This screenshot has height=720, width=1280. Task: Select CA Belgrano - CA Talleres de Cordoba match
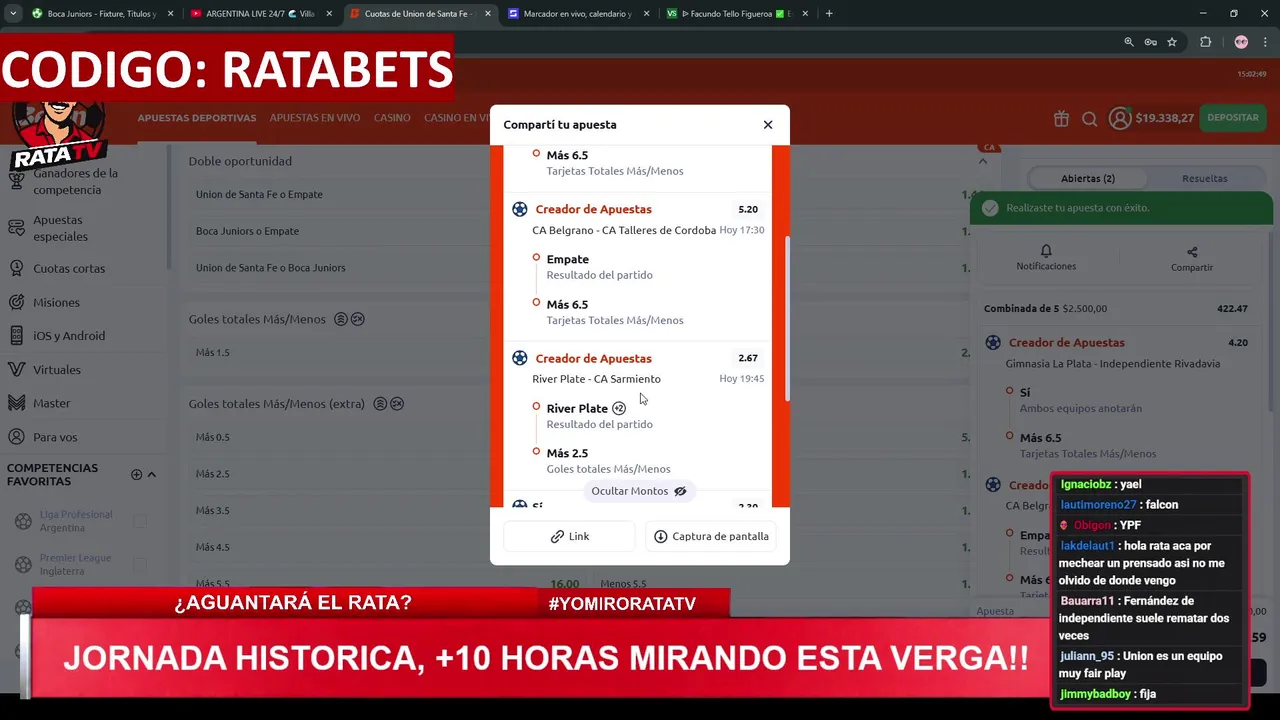point(624,230)
